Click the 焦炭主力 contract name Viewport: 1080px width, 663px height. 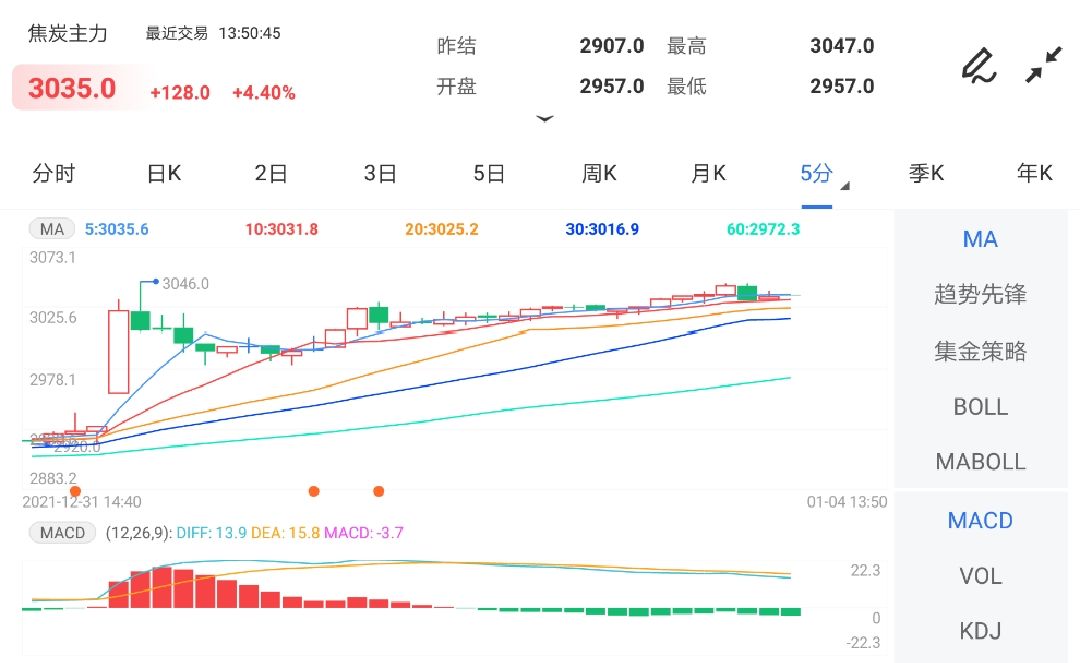(68, 34)
